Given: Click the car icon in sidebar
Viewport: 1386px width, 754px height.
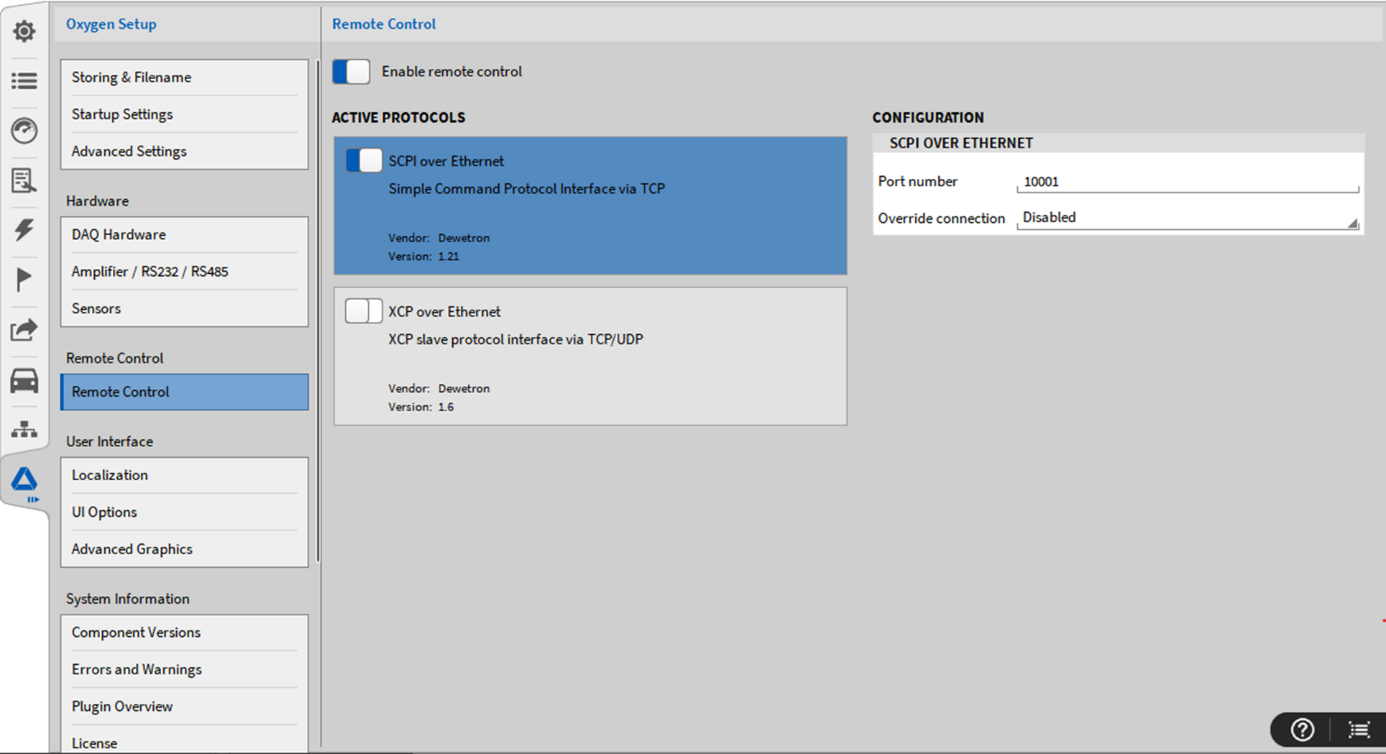Looking at the screenshot, I should tap(24, 380).
